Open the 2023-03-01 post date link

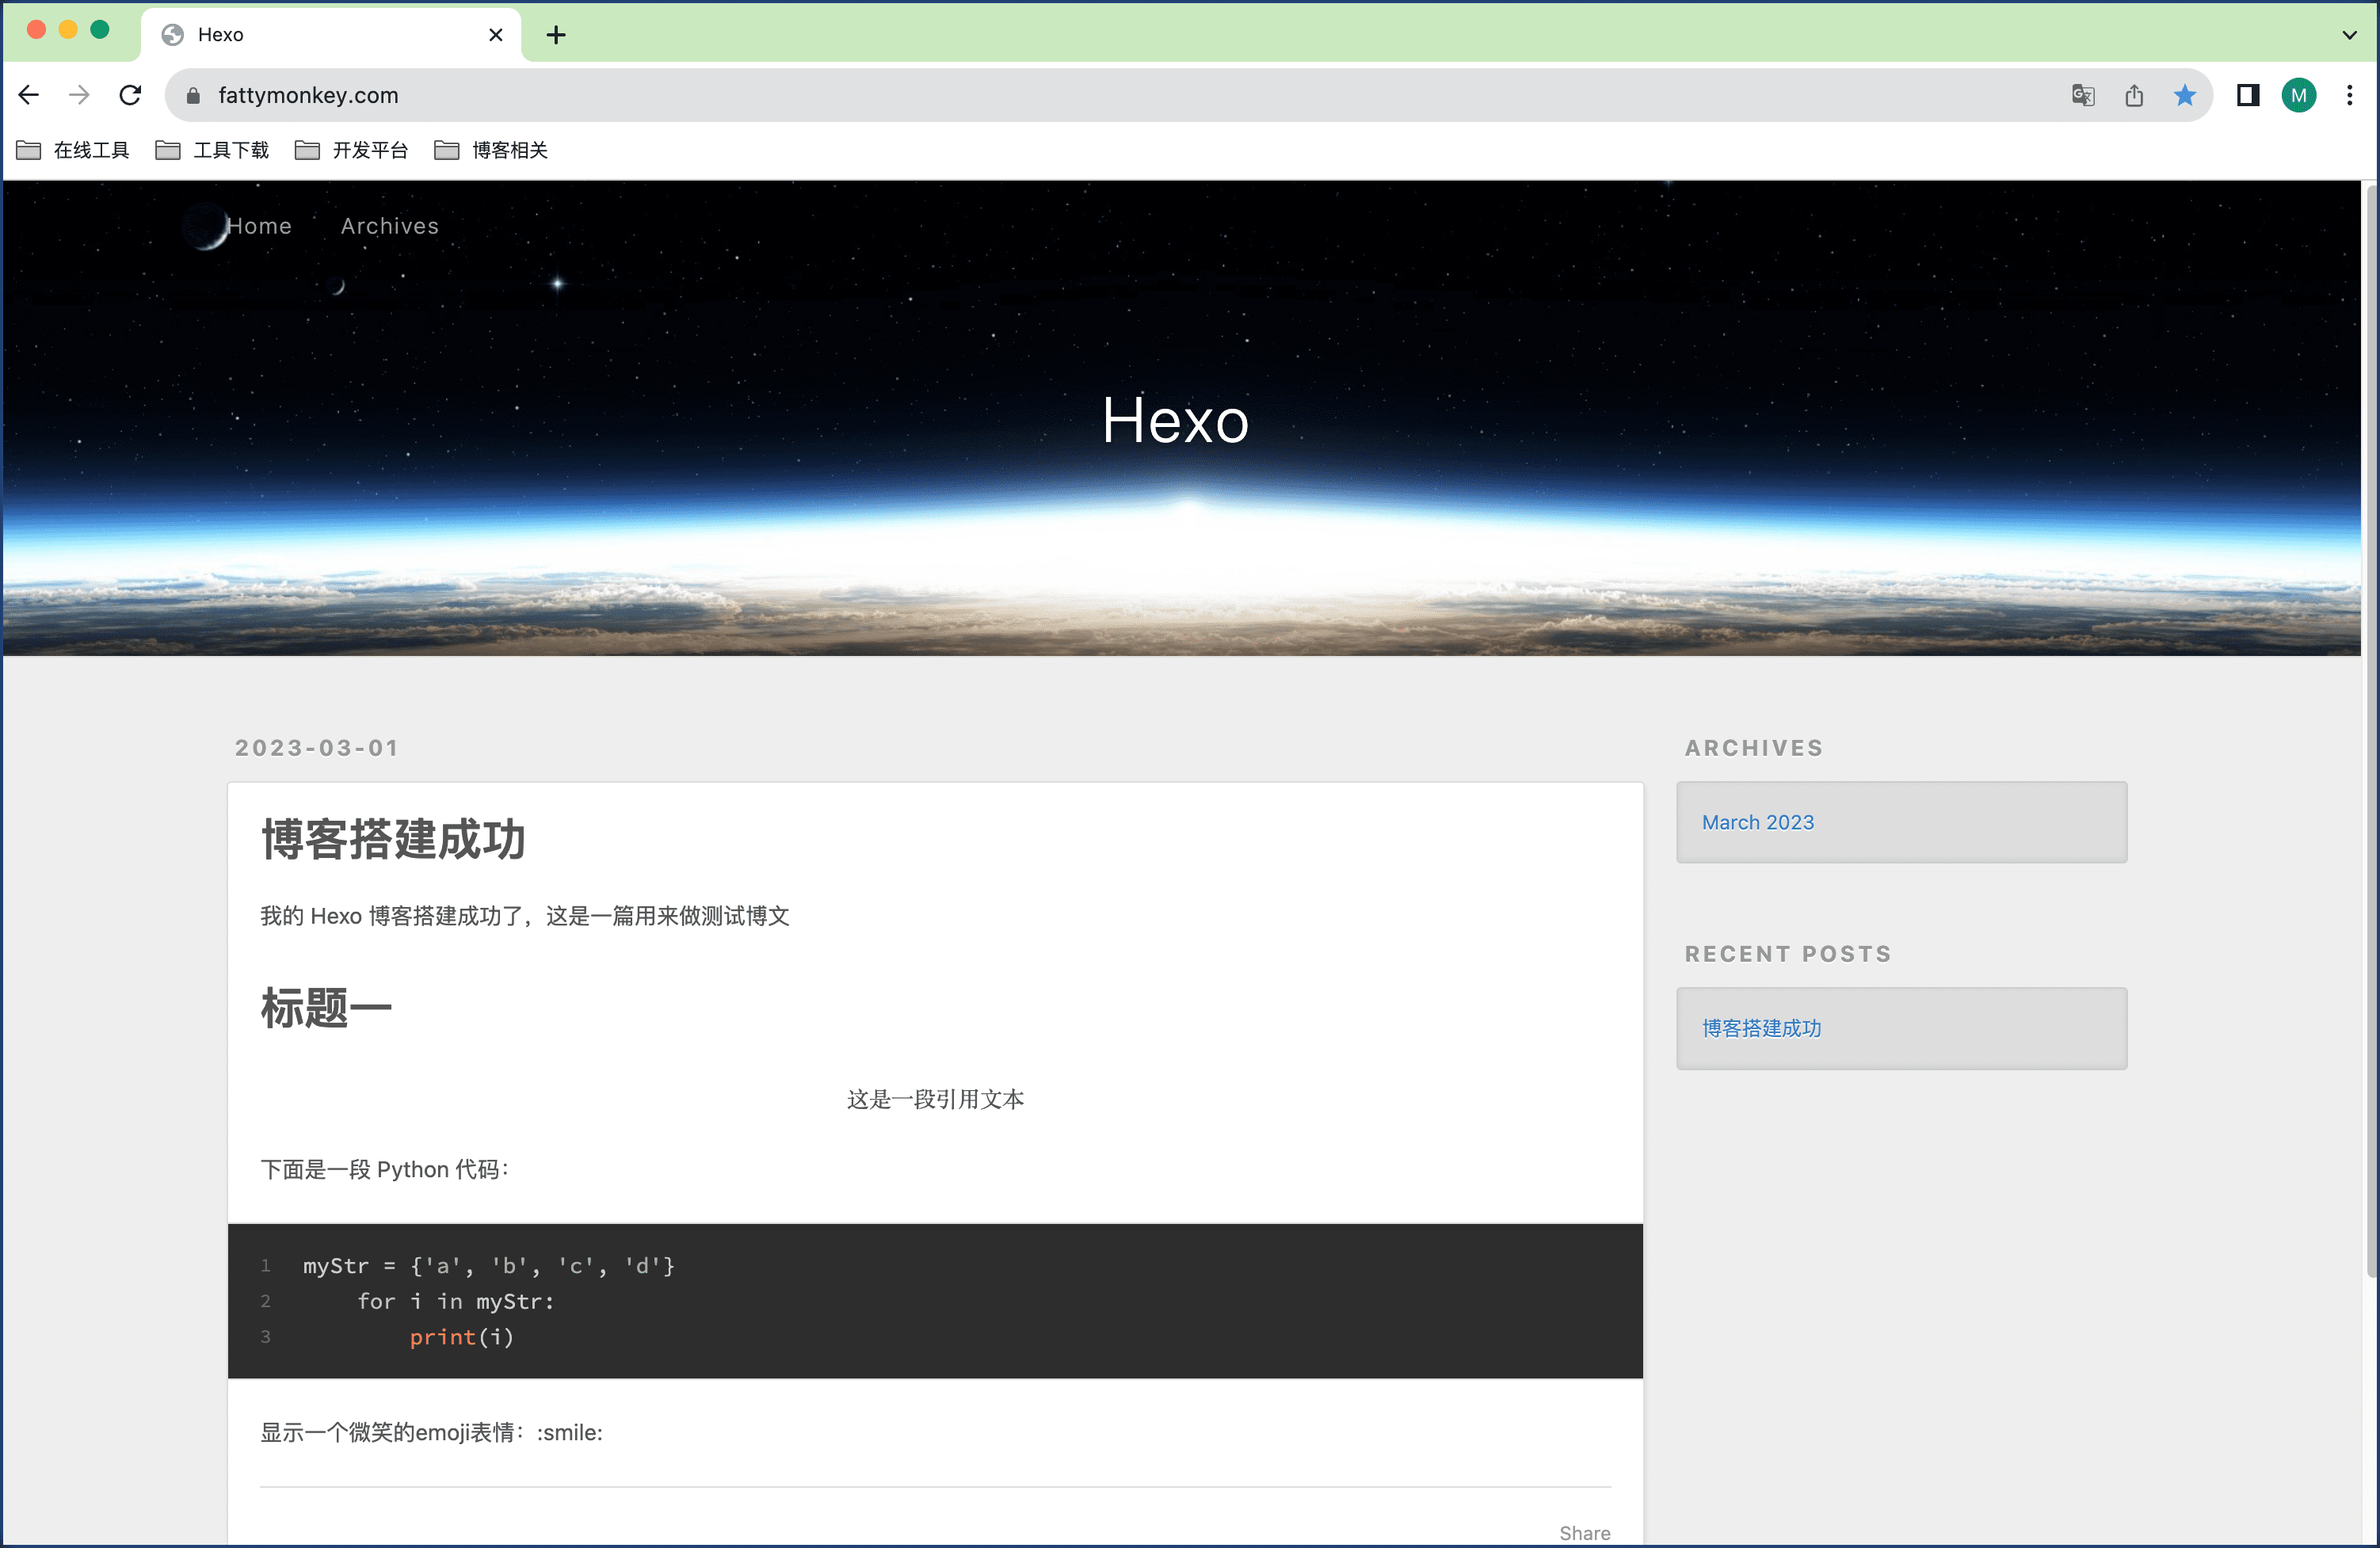317,748
